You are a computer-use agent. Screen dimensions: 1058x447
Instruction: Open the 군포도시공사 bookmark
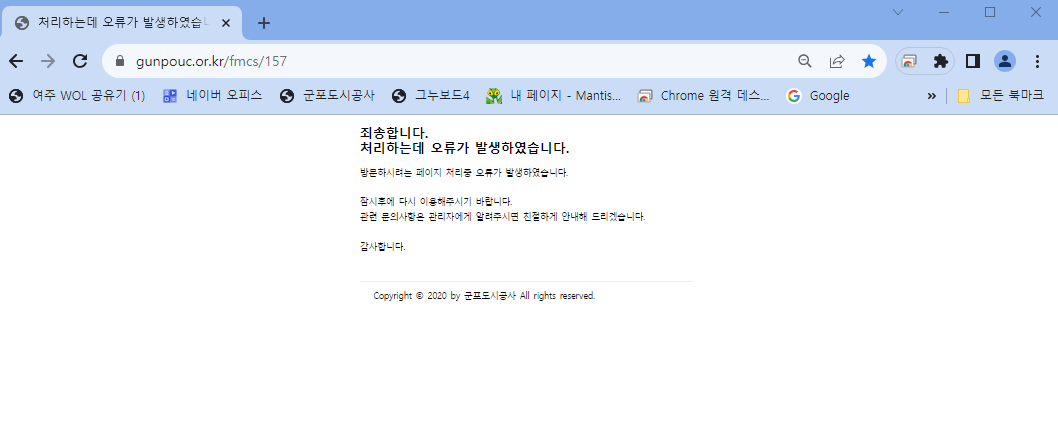tap(328, 96)
